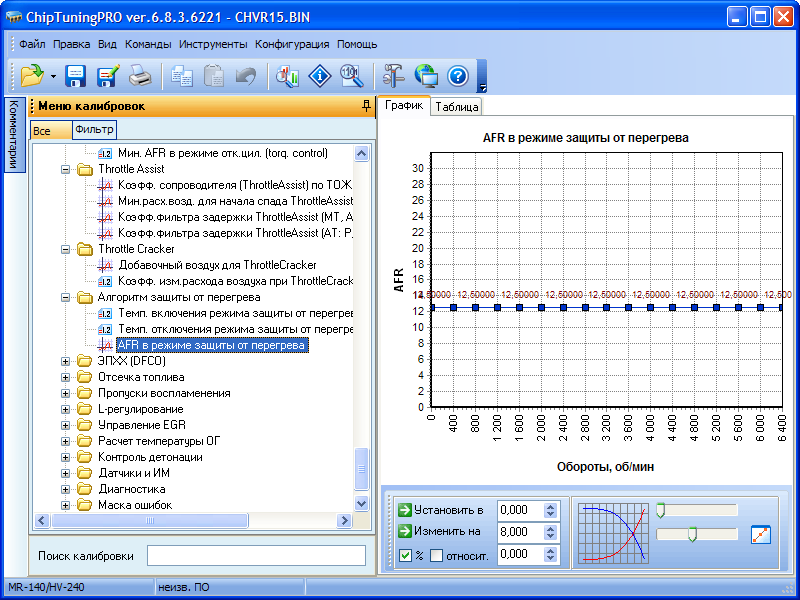The image size is (800, 600).
Task: Click the save floppy disk icon
Action: pos(76,76)
